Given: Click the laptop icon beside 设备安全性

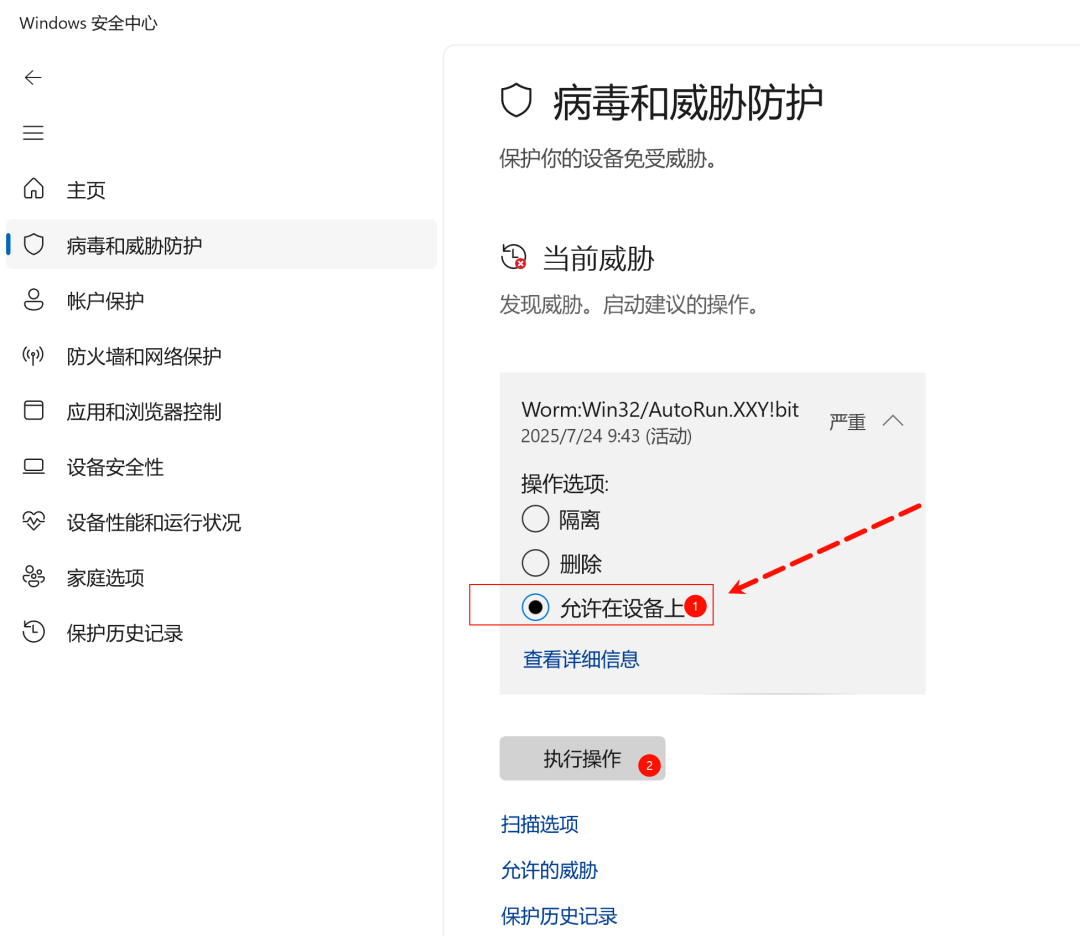Looking at the screenshot, I should (34, 466).
